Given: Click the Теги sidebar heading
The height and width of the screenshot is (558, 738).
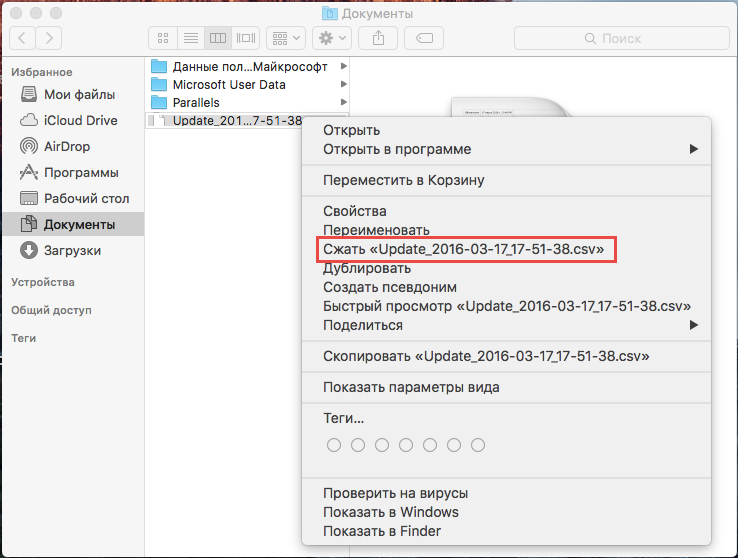Looking at the screenshot, I should (x=24, y=338).
